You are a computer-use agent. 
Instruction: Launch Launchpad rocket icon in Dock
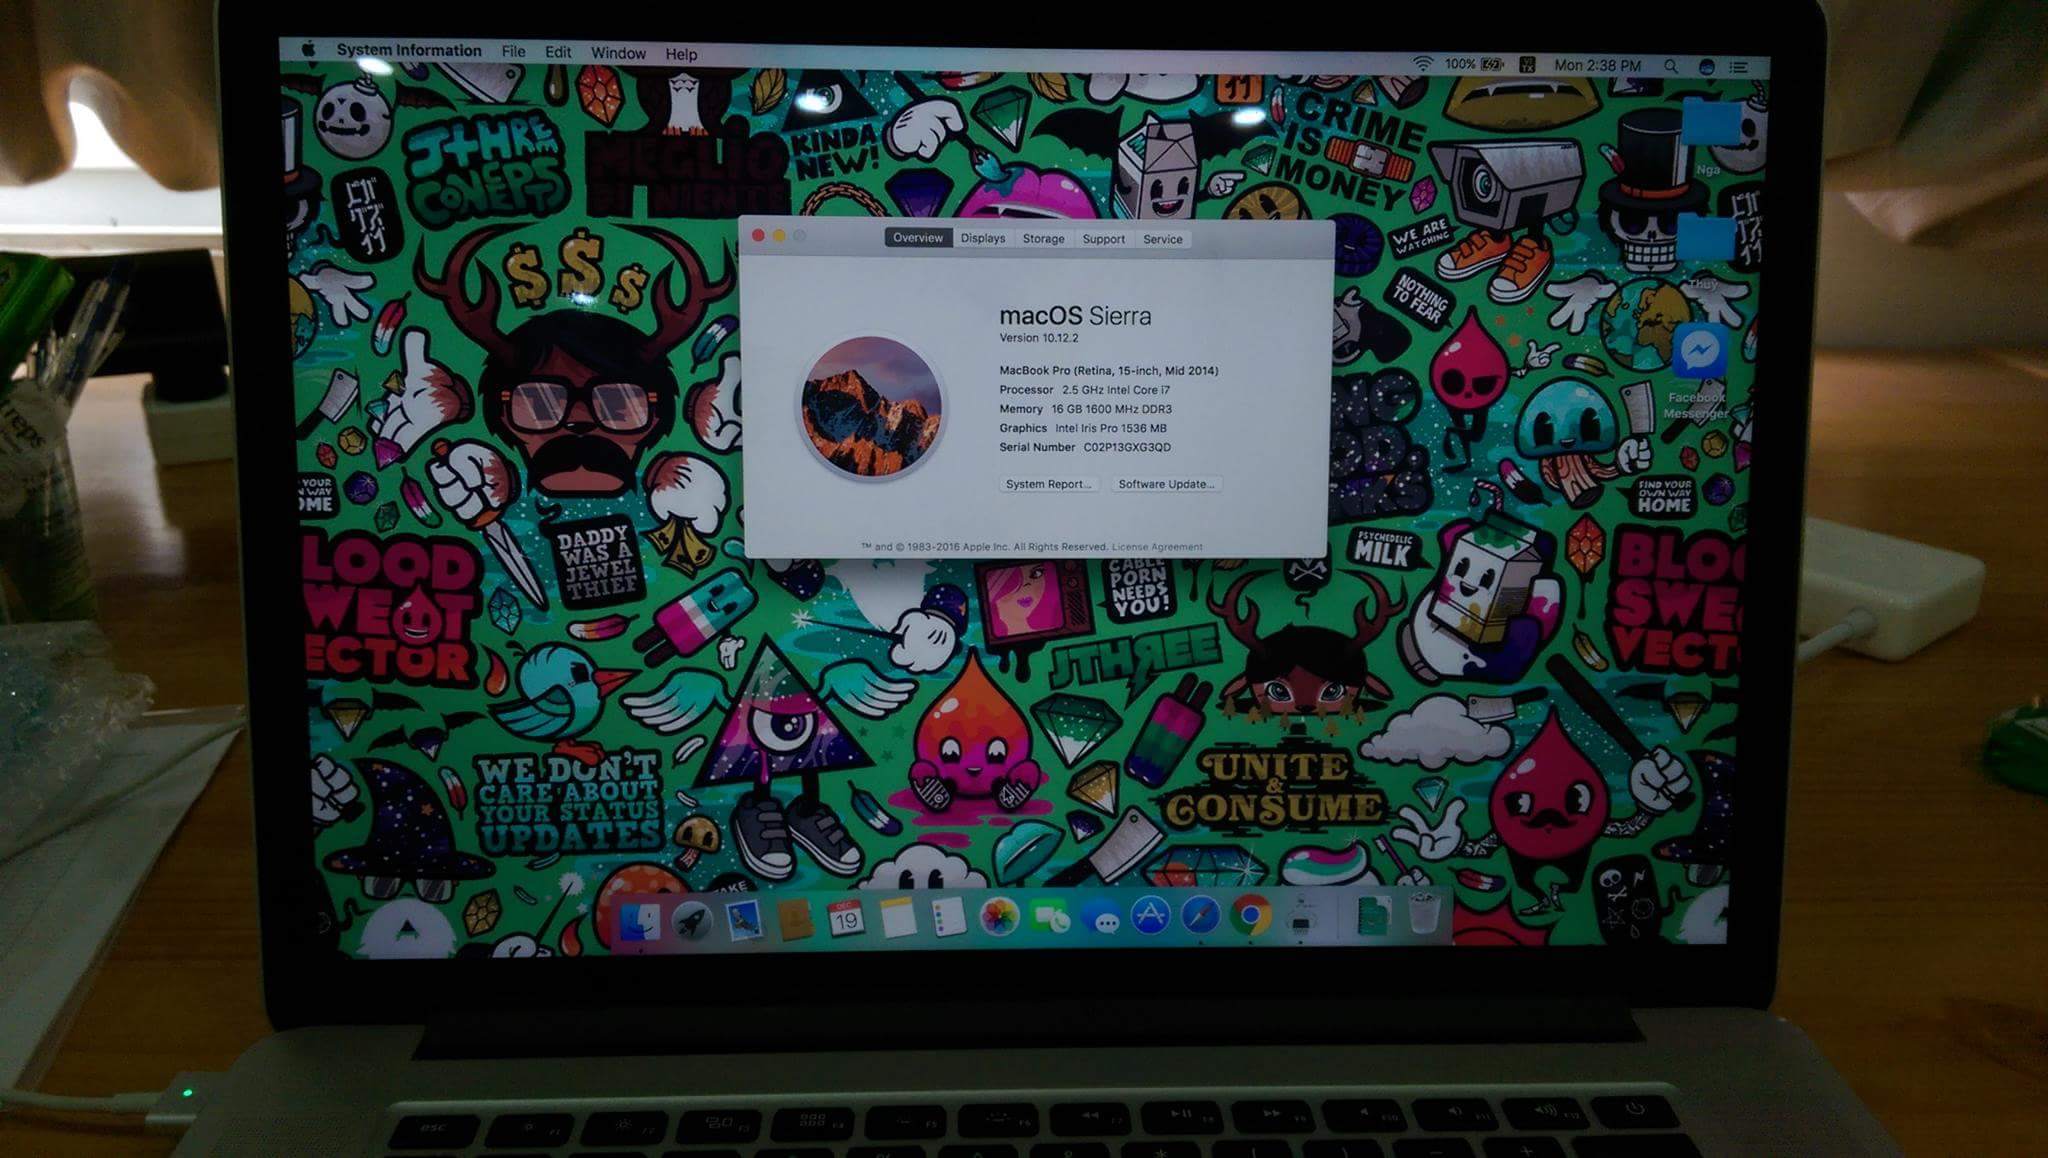692,921
